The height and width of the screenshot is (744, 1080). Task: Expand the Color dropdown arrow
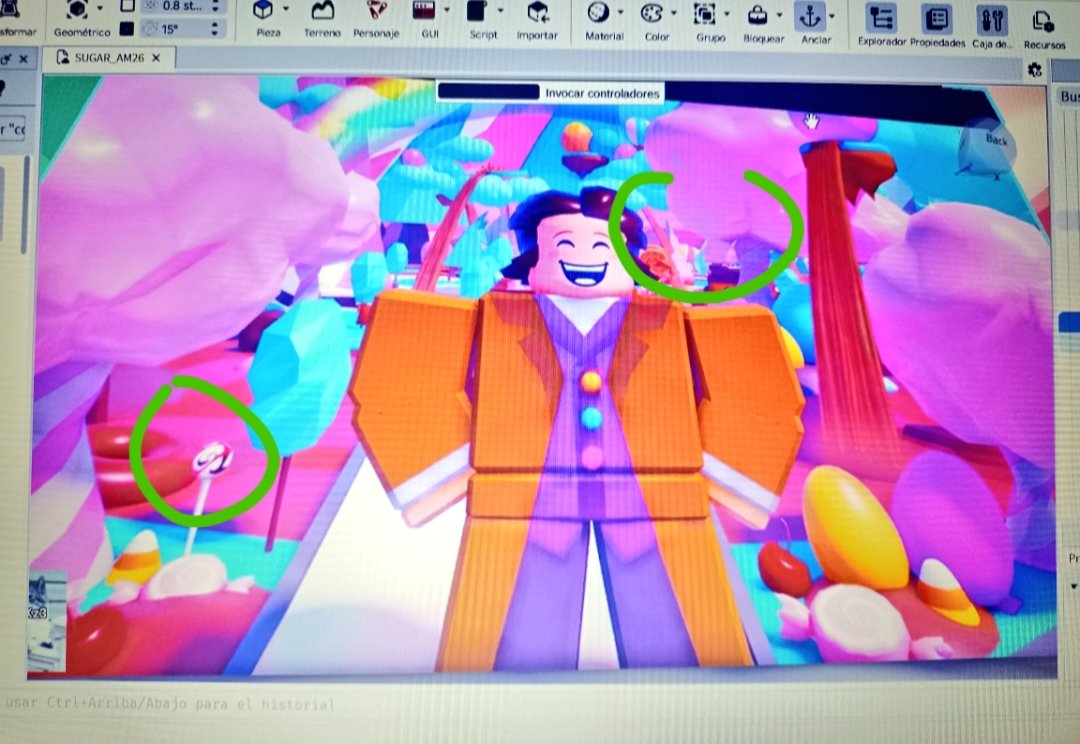674,12
